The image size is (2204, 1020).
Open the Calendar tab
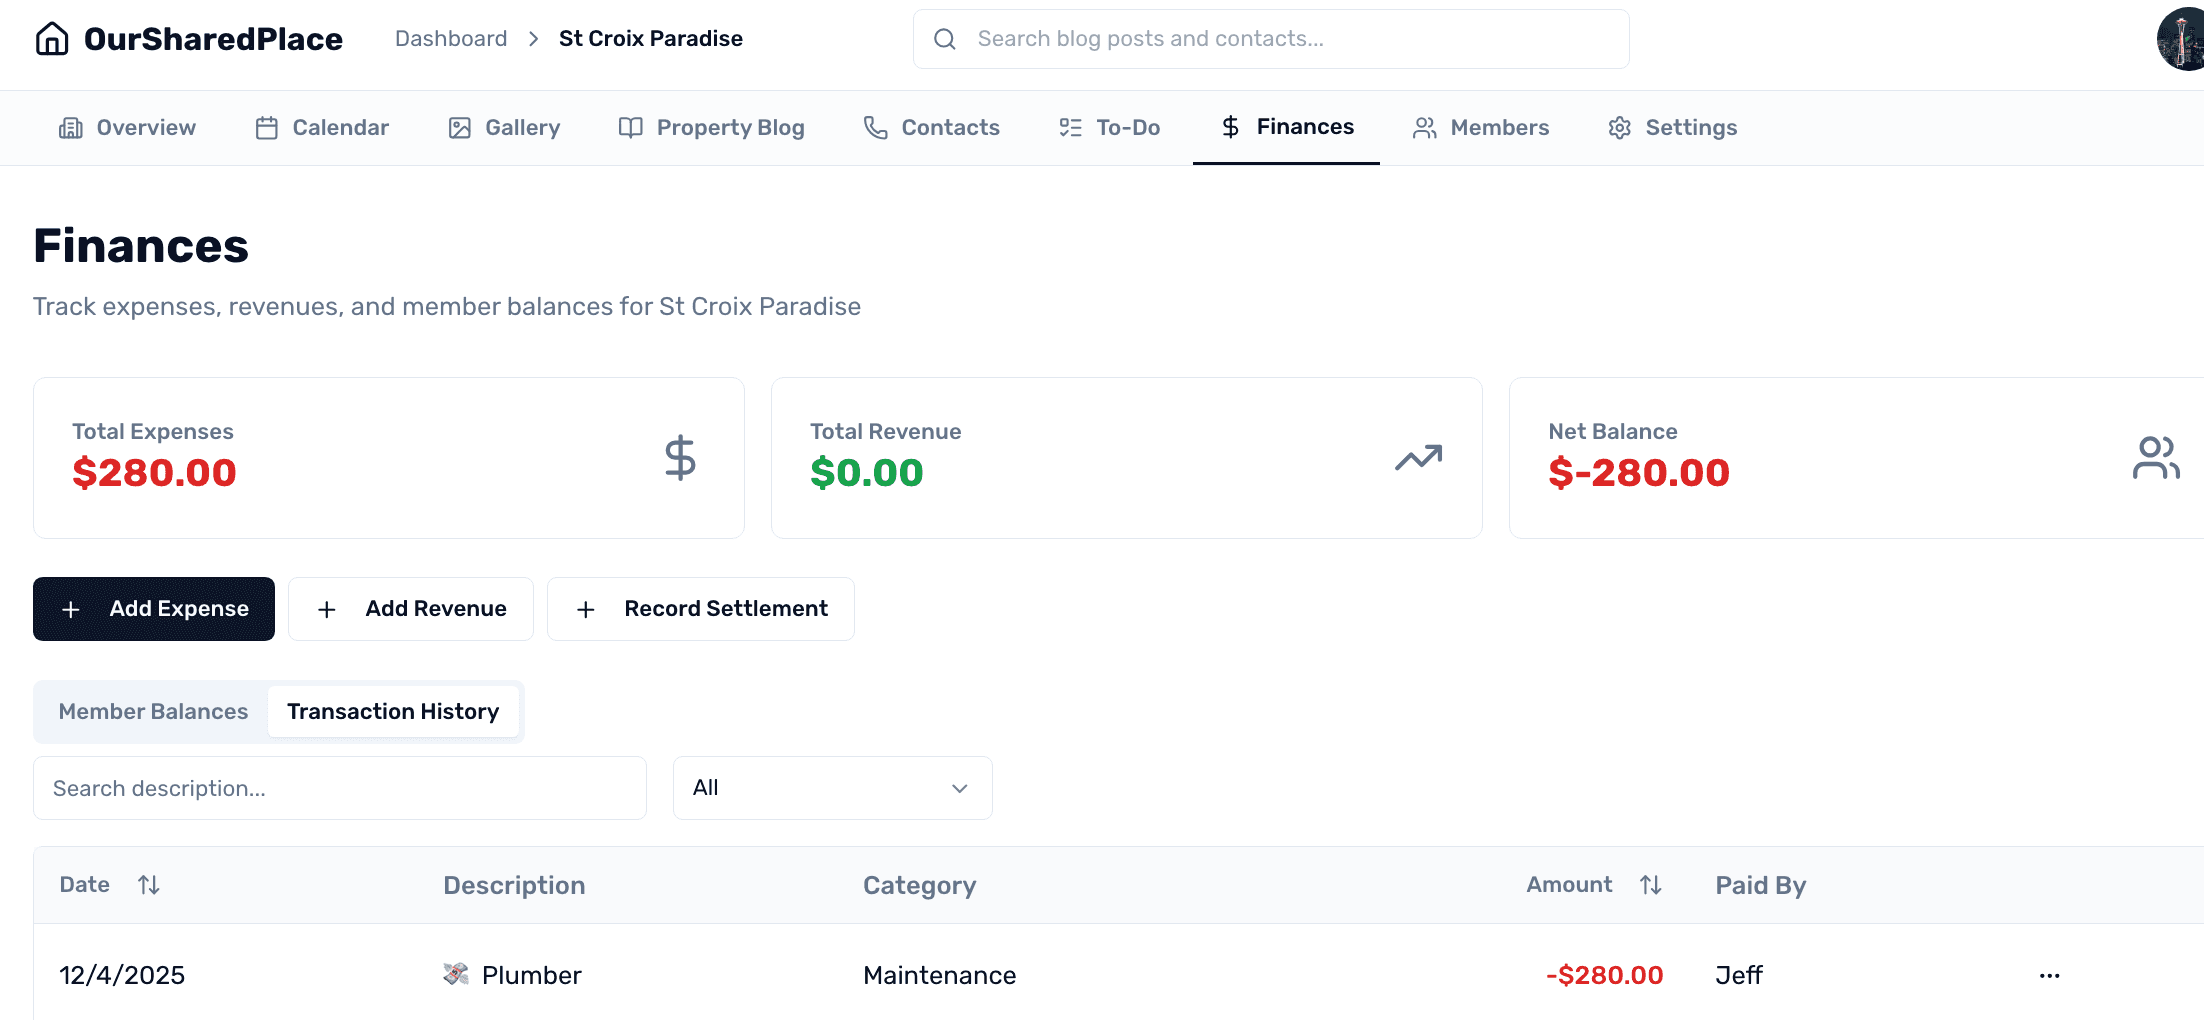[x=322, y=128]
